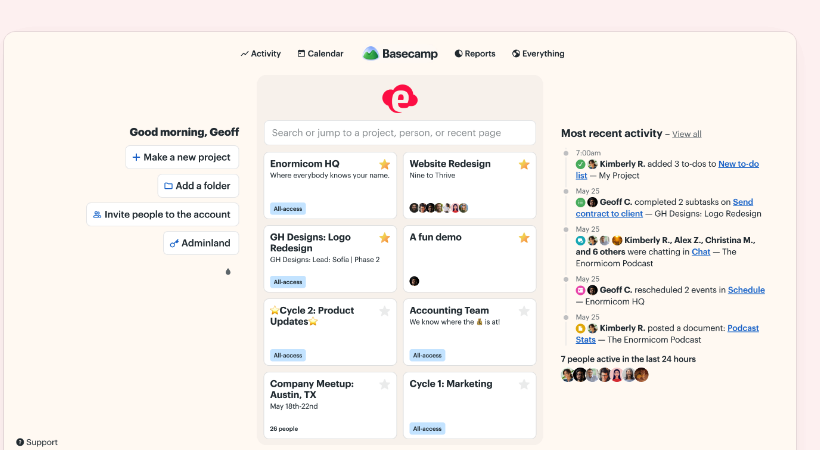820x450 pixels.
Task: Click the question mark icon next to Support
Action: click(x=20, y=442)
